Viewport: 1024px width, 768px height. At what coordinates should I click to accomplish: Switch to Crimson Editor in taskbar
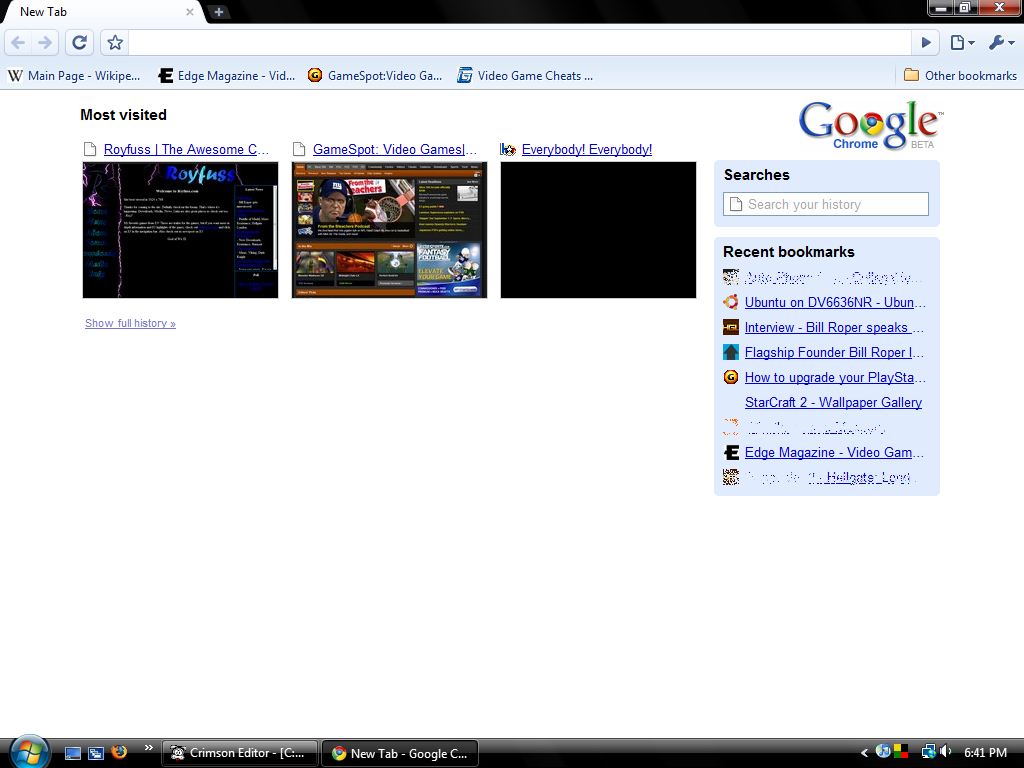coord(240,753)
